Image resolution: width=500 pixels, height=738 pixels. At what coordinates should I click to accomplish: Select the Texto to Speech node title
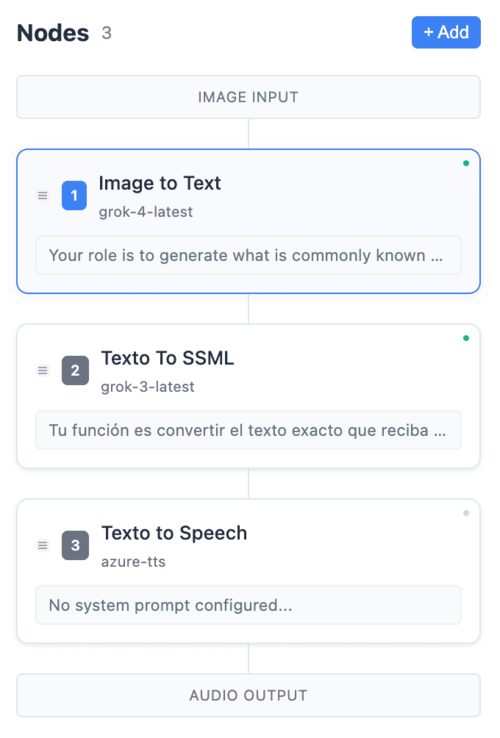(x=174, y=533)
